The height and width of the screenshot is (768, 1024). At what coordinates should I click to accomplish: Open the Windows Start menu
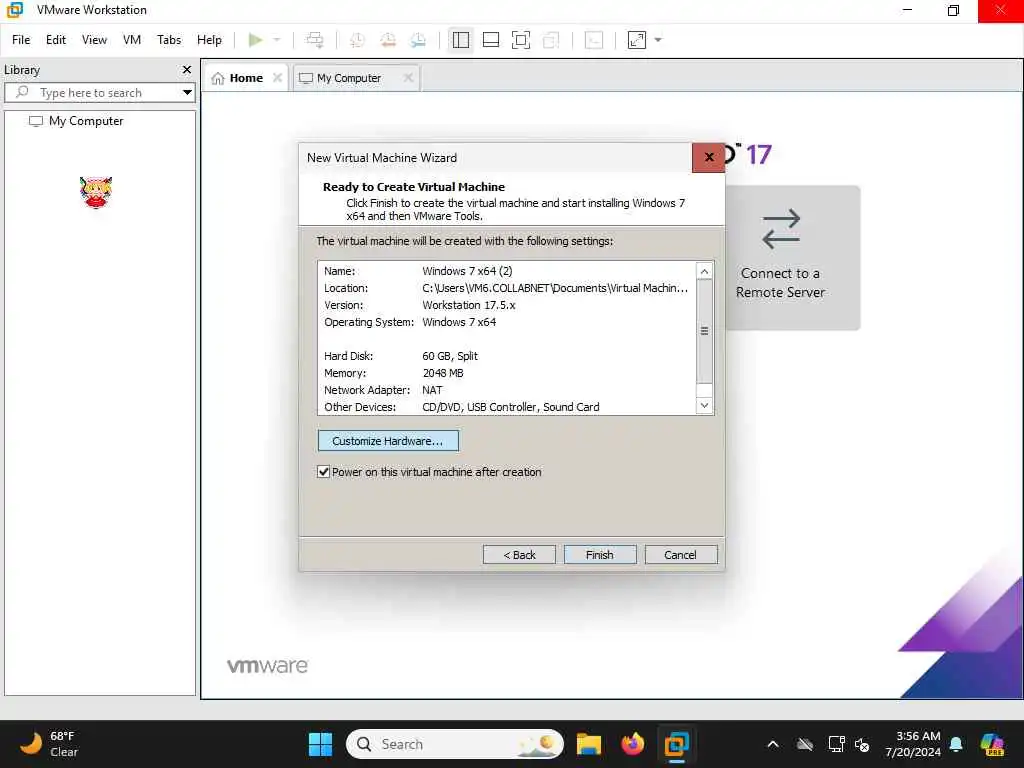(320, 744)
